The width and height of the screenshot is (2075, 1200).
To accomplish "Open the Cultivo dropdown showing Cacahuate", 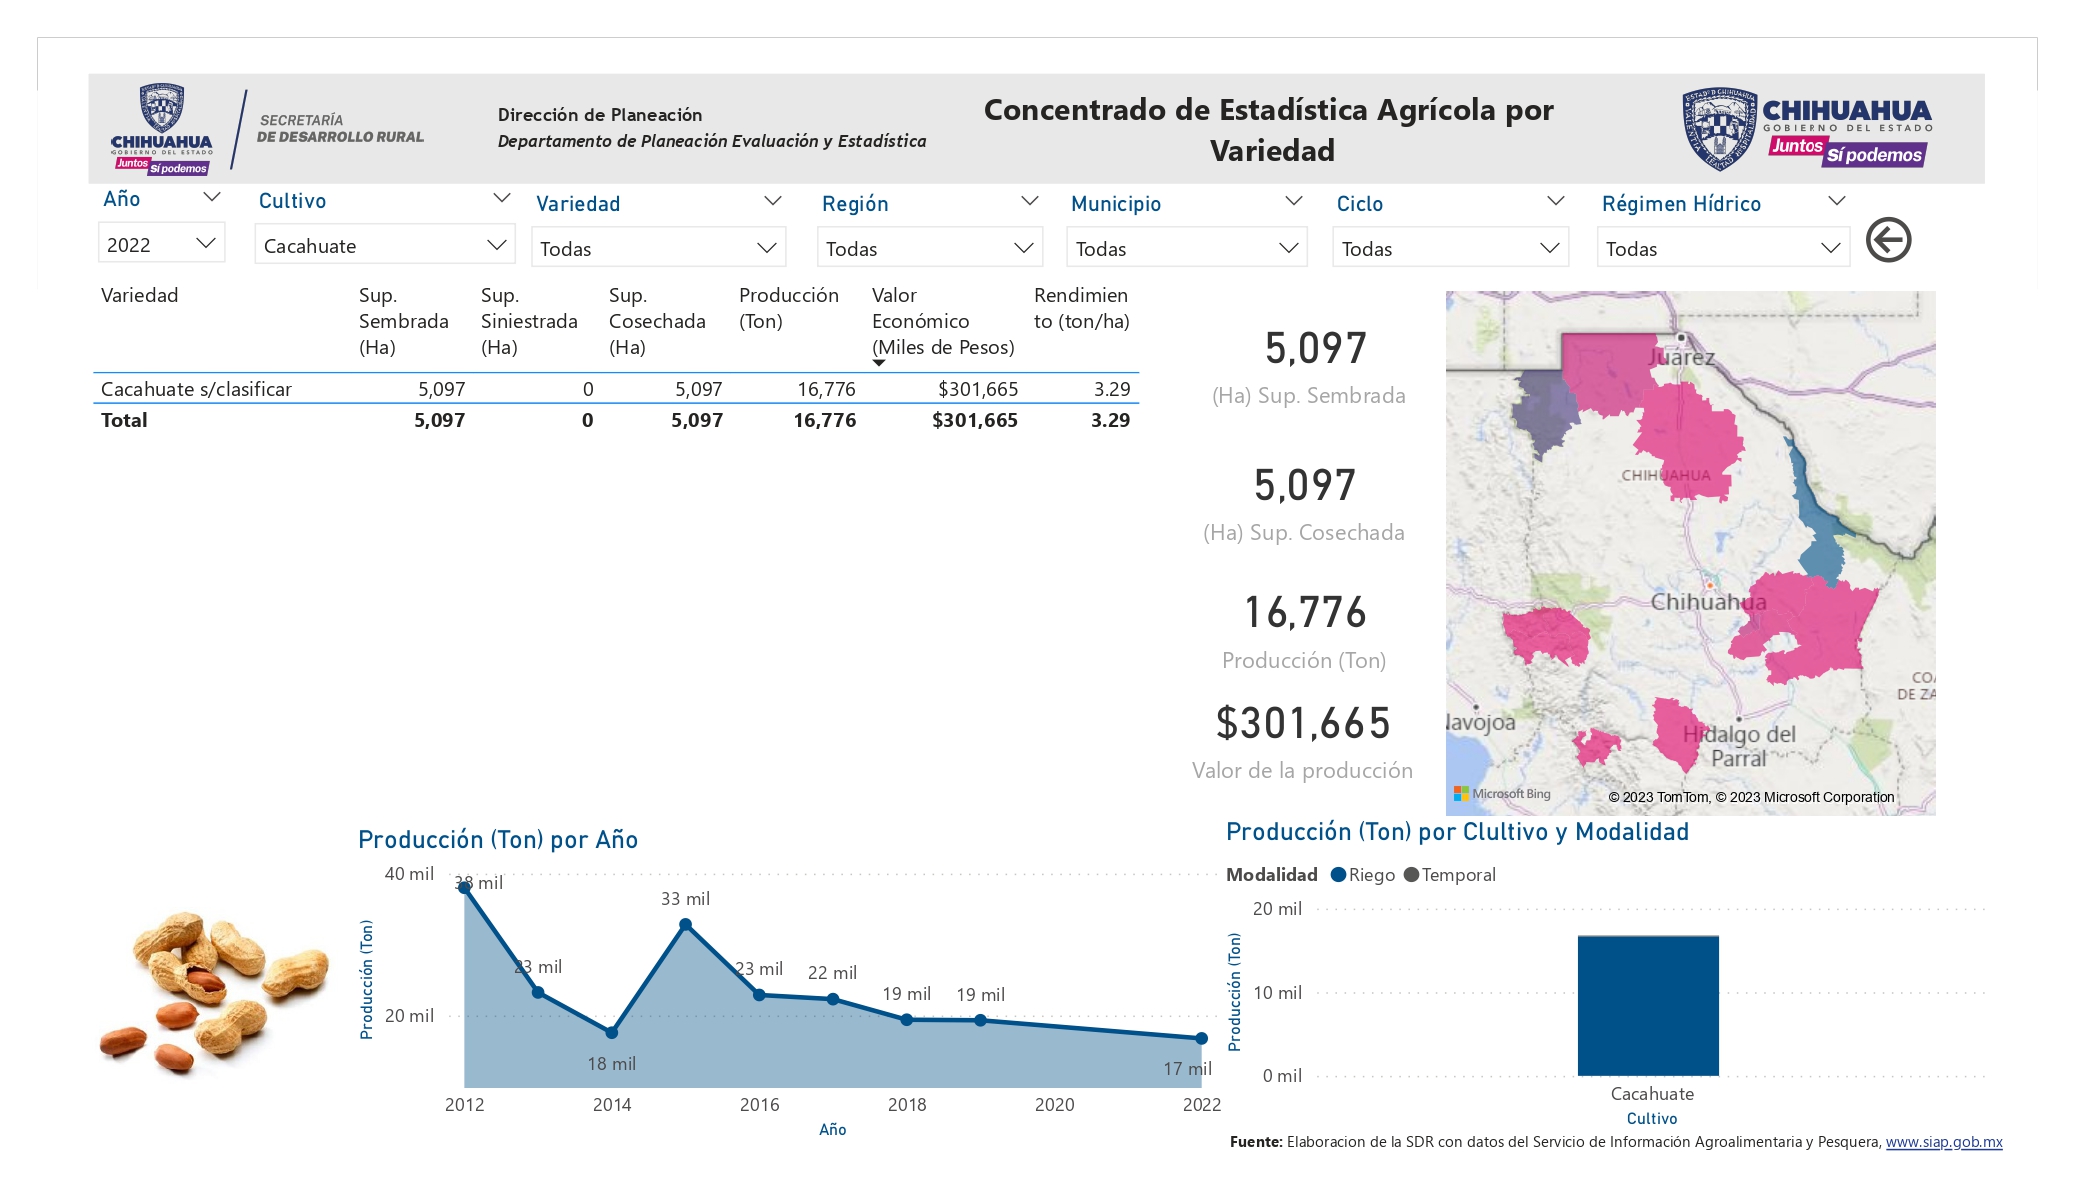I will [385, 245].
